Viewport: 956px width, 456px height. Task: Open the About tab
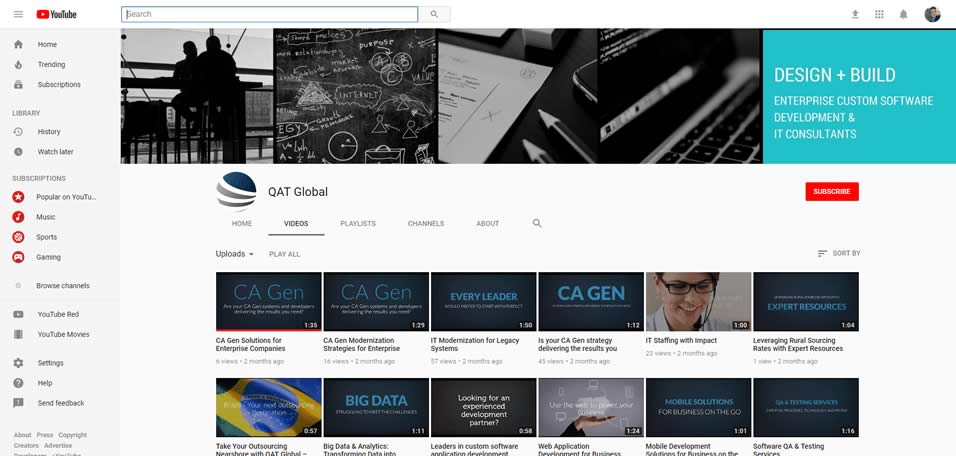[488, 224]
